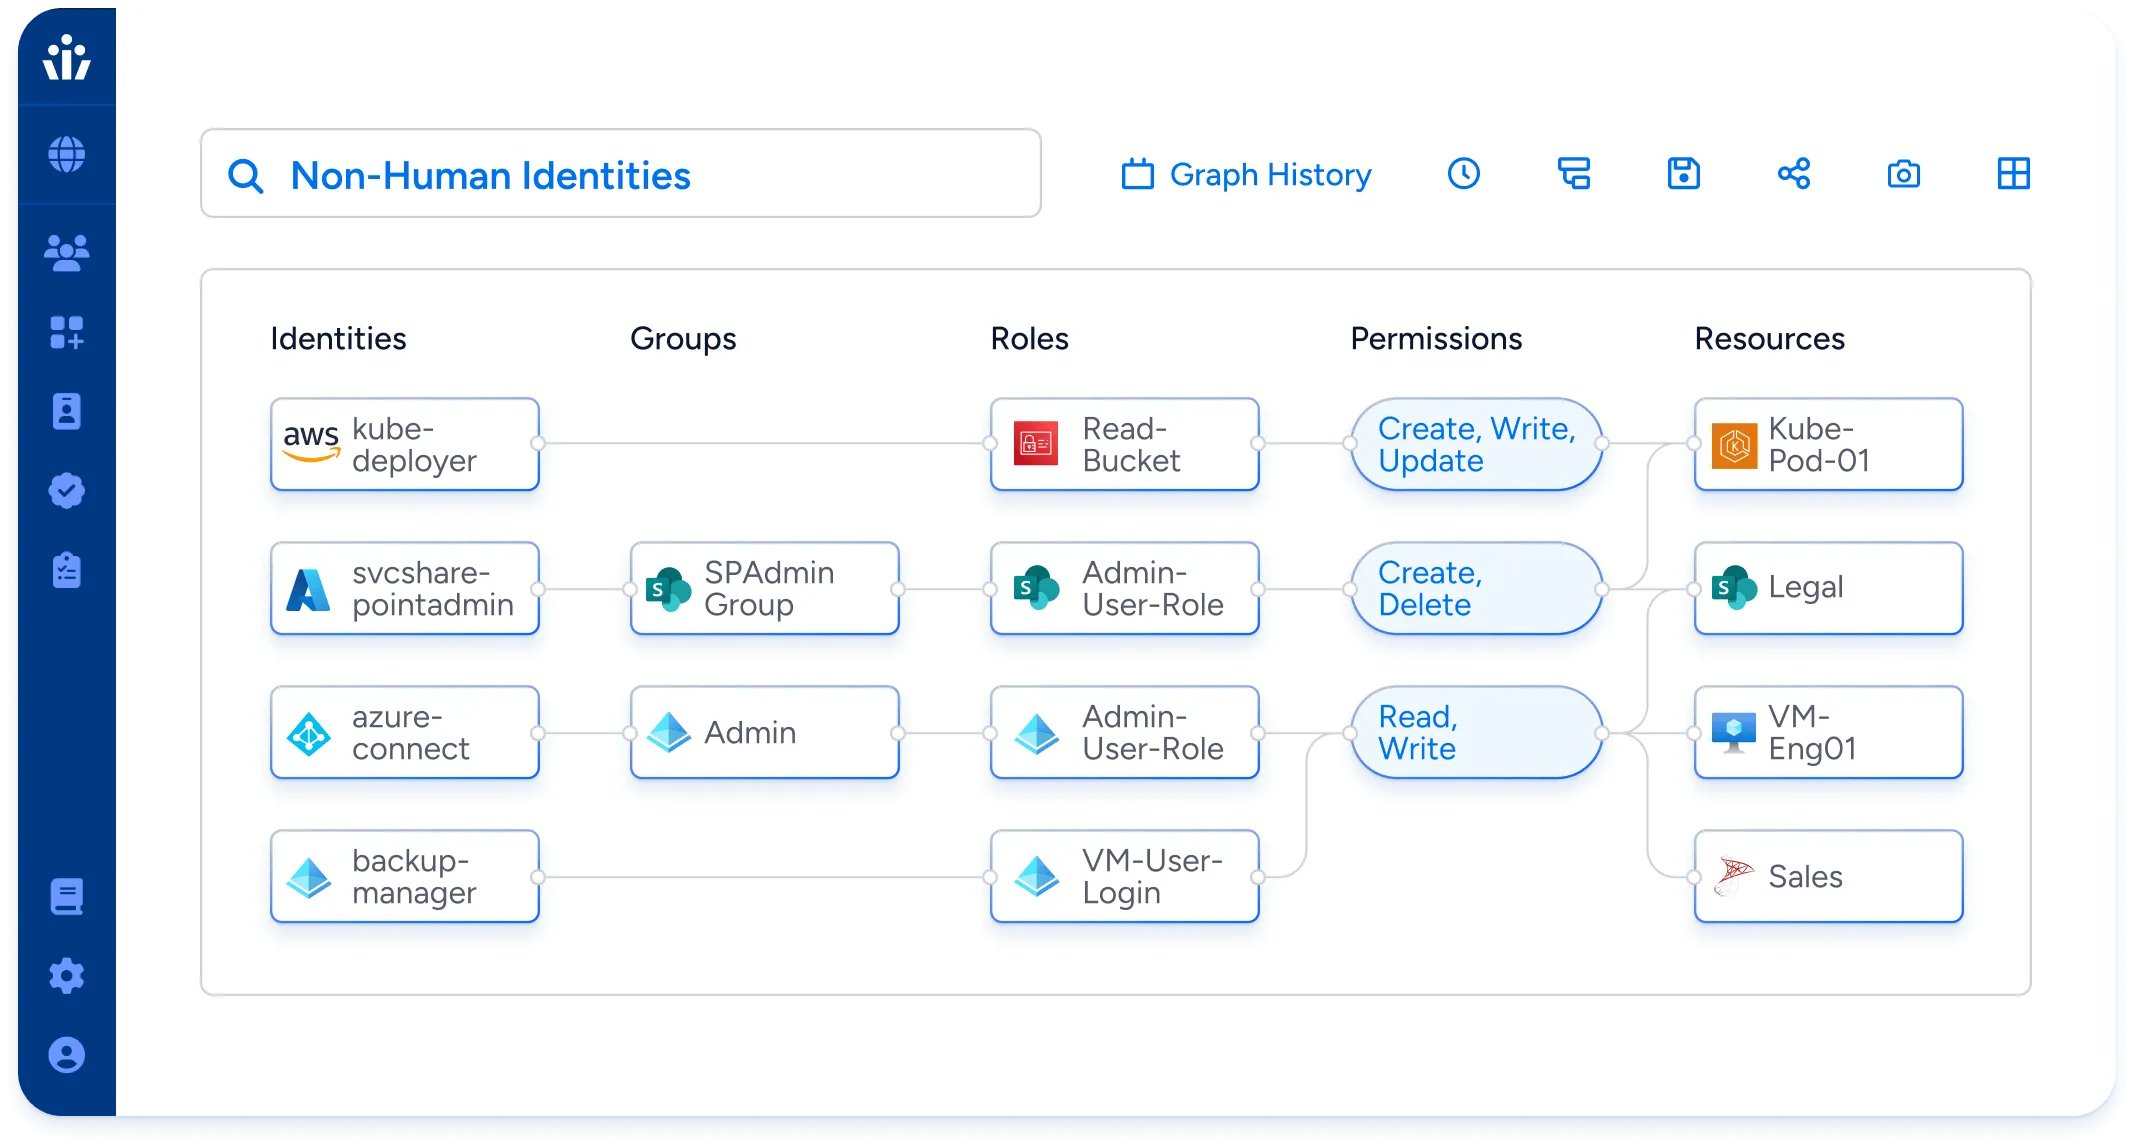Select the SPAdmin Group node
Screen dimensions: 2134x1145
[x=764, y=588]
